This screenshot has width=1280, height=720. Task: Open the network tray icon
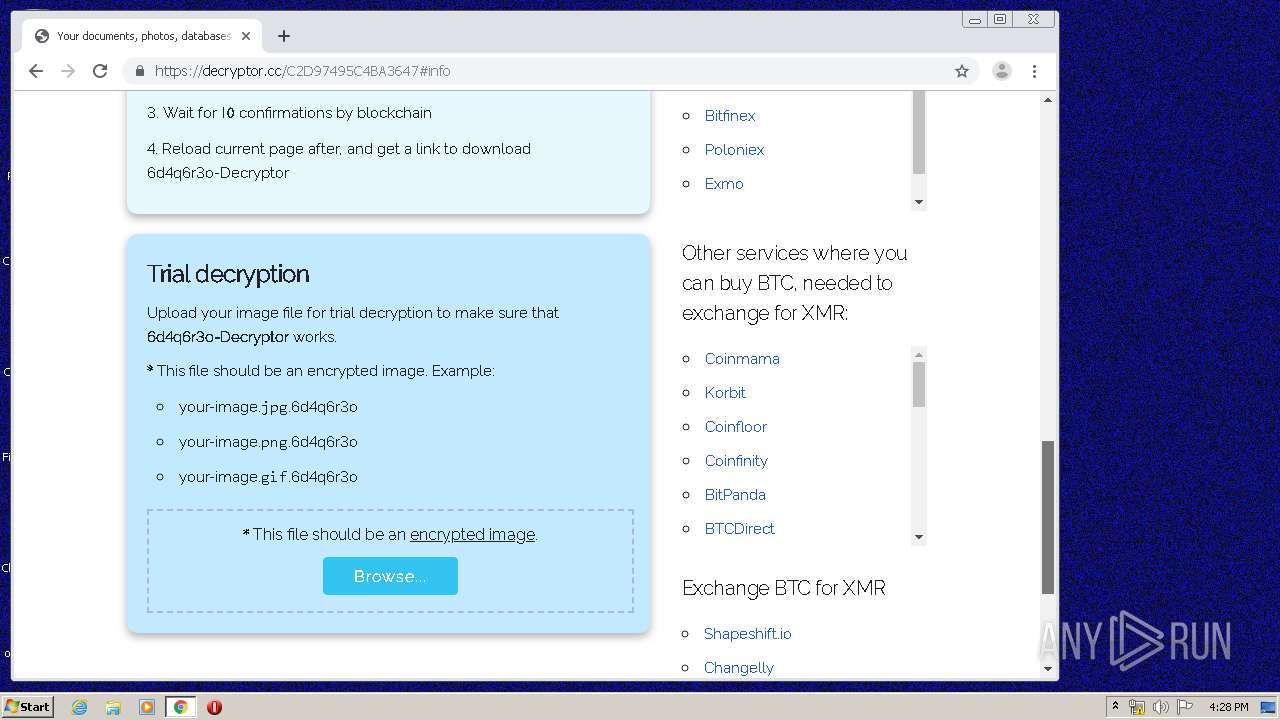(x=1137, y=707)
